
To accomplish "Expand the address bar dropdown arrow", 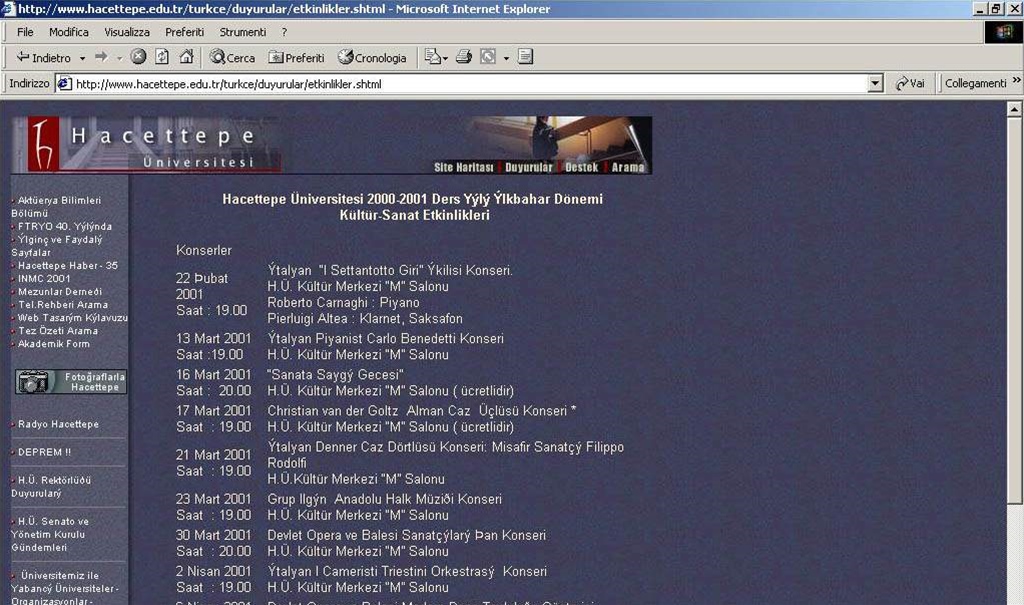I will (876, 84).
